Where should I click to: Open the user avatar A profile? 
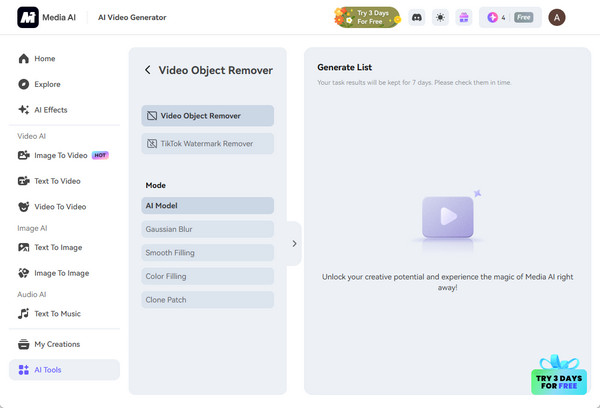(x=557, y=17)
